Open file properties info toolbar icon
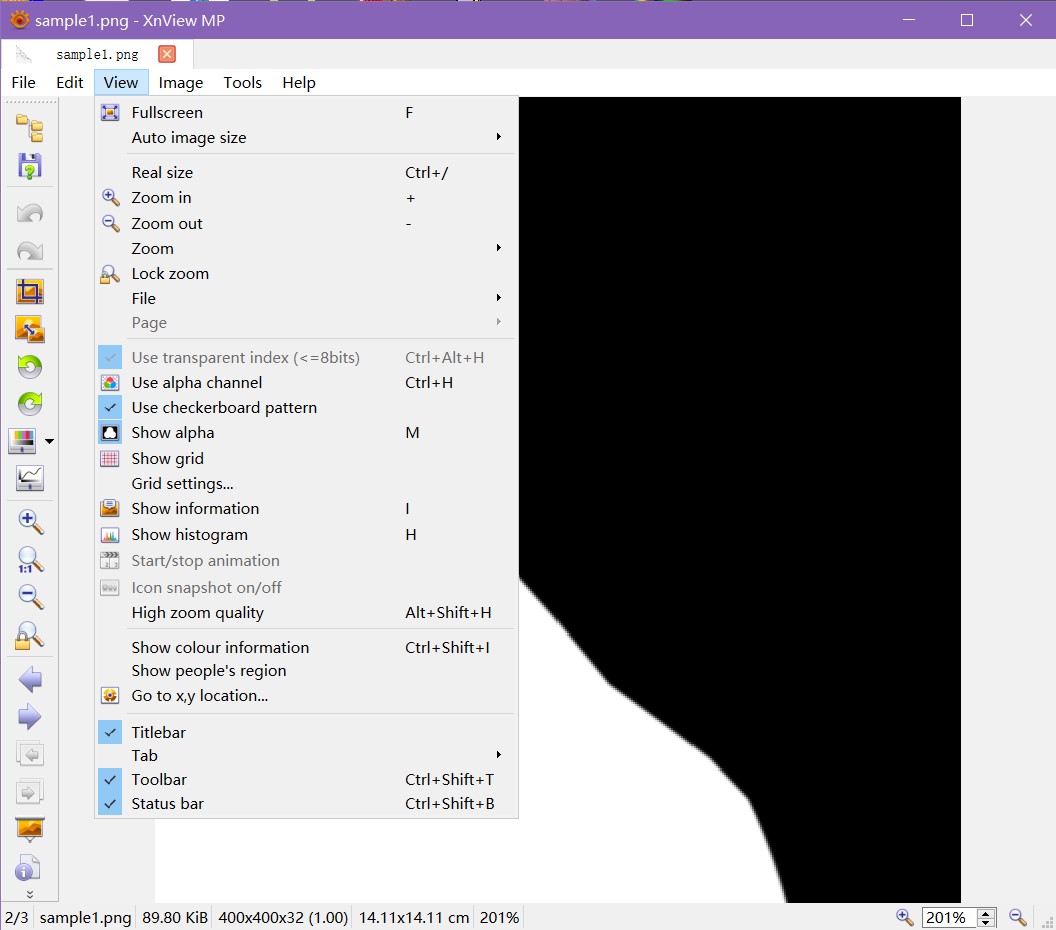 (28, 868)
